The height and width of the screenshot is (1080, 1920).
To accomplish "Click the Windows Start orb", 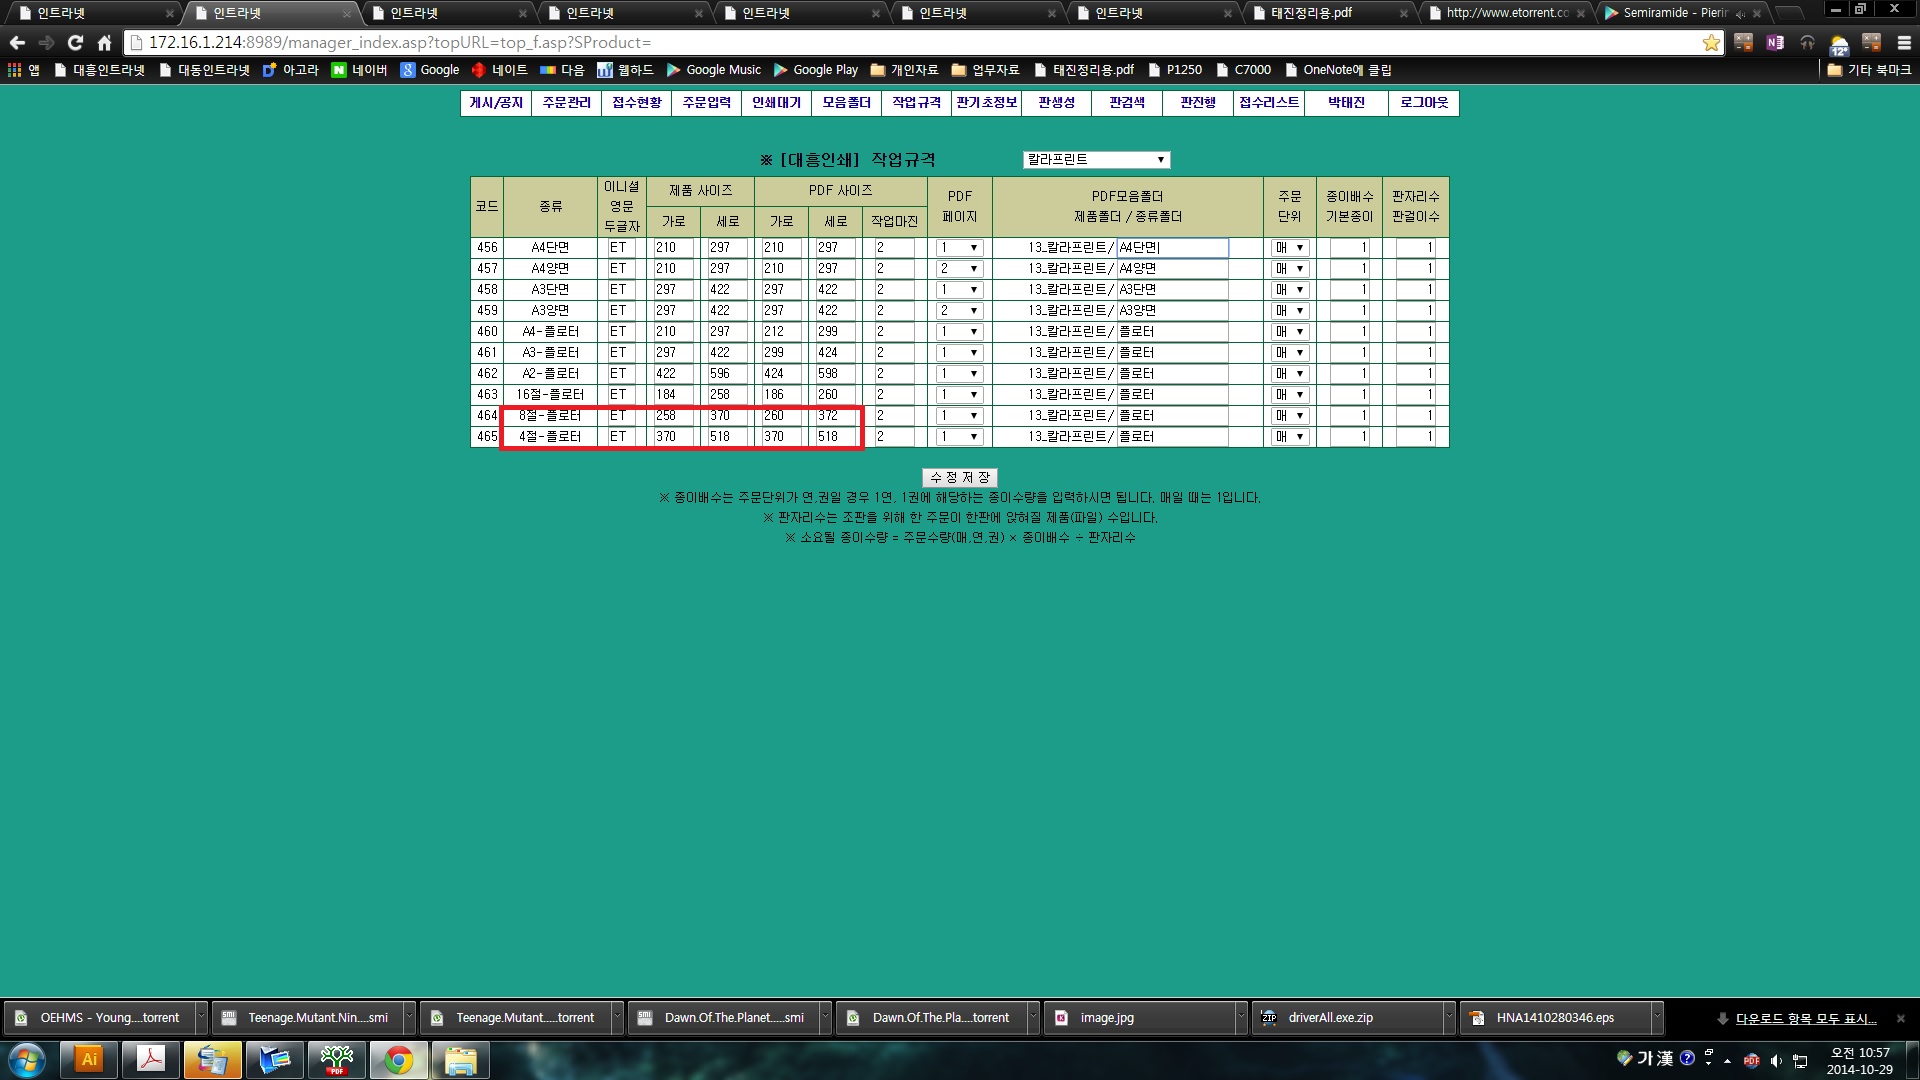I will 27,1059.
